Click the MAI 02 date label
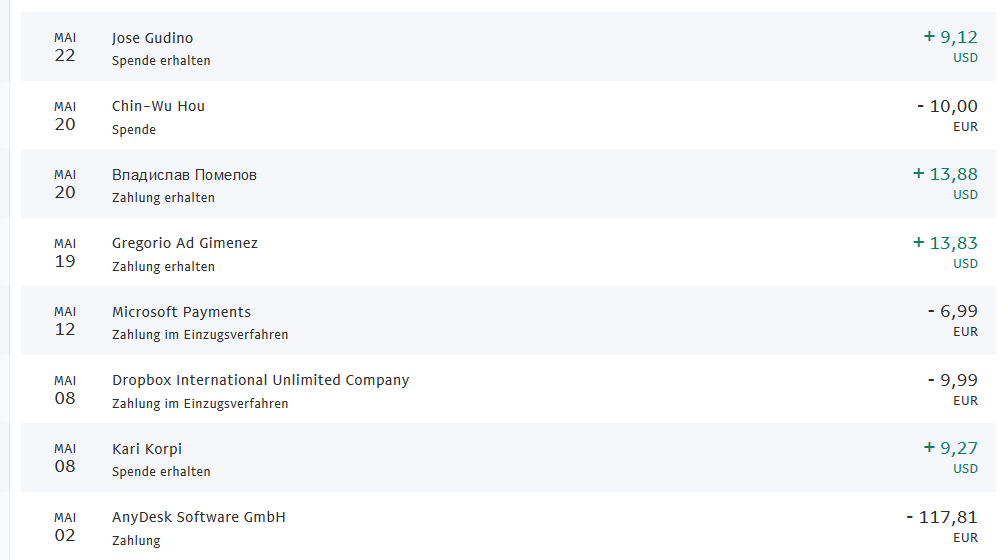This screenshot has height=560, width=1008. coord(65,526)
